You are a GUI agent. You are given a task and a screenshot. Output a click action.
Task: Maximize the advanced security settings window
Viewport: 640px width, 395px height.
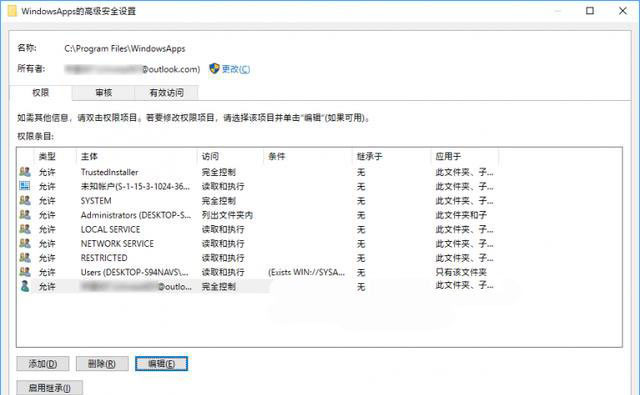(590, 11)
